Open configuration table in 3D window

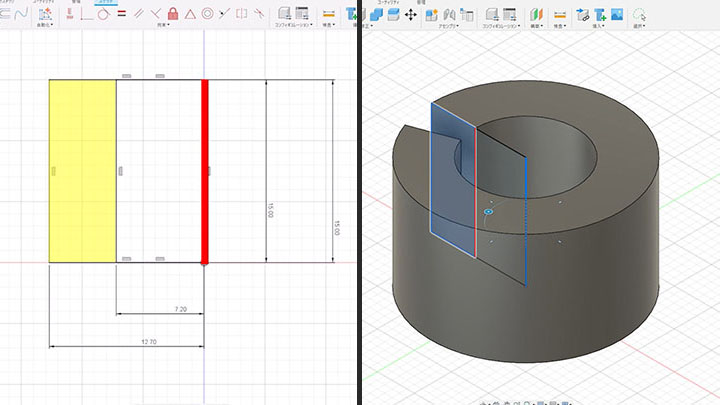pyautogui.click(x=510, y=15)
